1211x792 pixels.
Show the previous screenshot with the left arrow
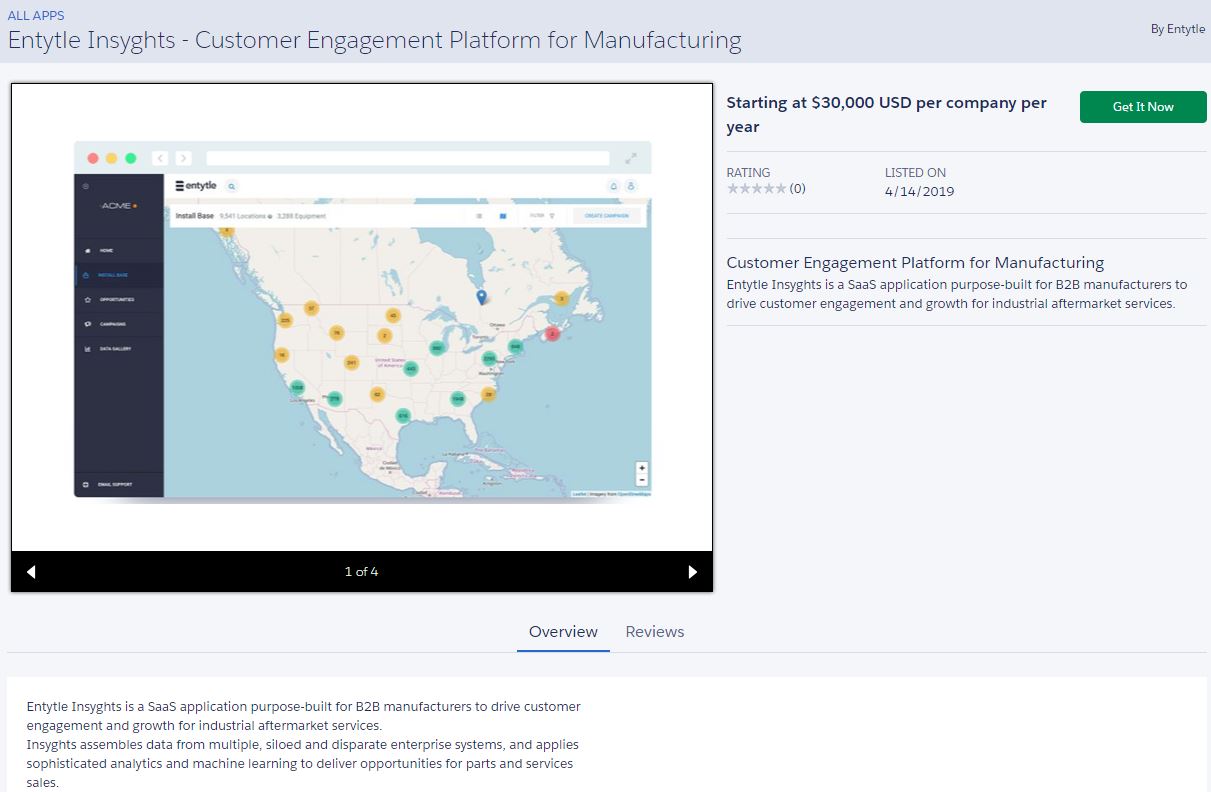coord(31,572)
